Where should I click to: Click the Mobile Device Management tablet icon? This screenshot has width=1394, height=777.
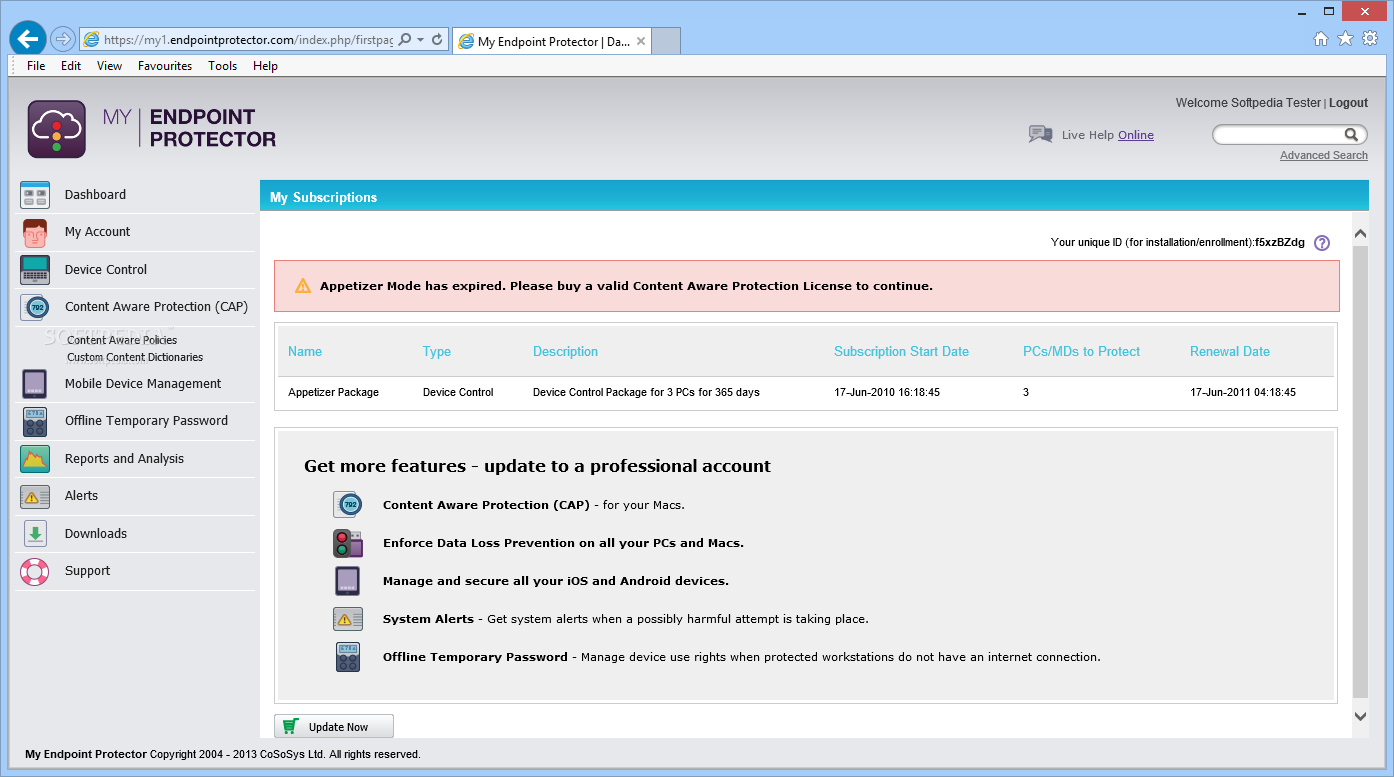(x=35, y=384)
